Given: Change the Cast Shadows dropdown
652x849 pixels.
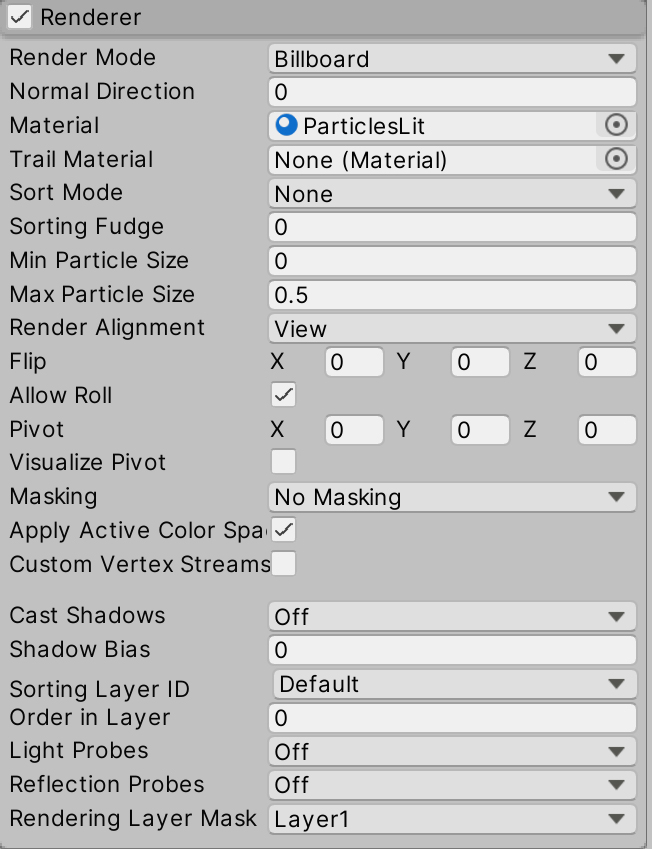Looking at the screenshot, I should tap(452, 616).
